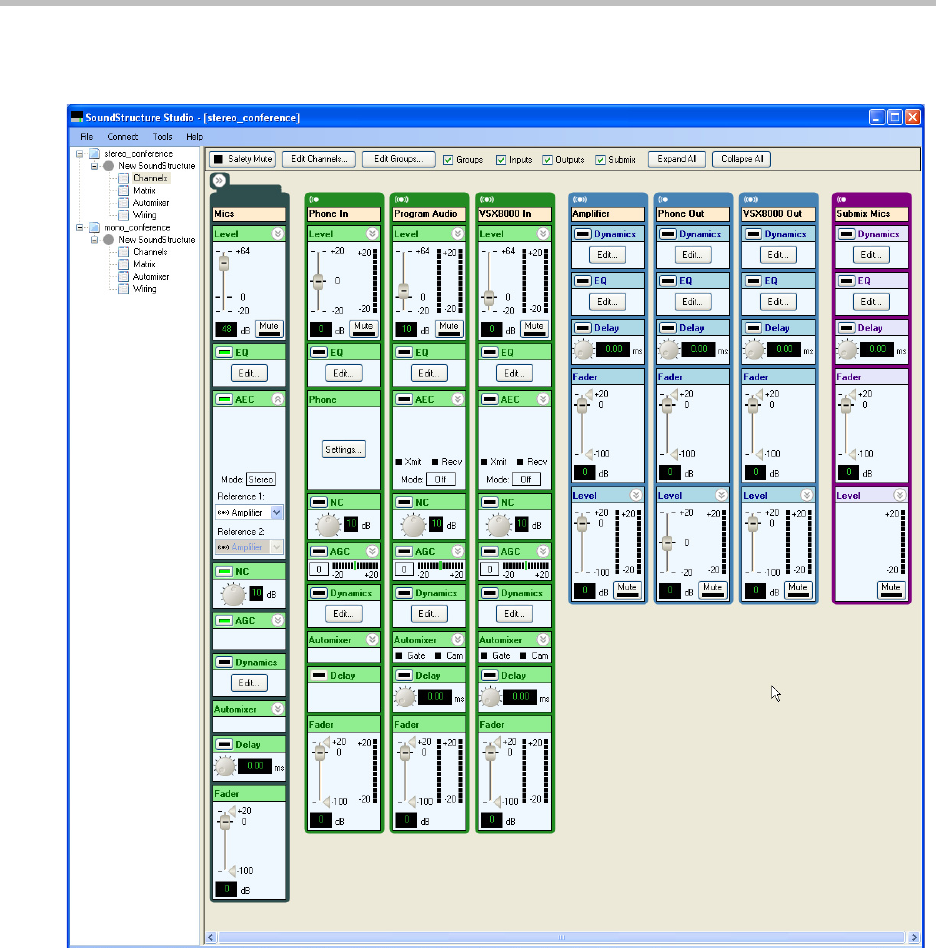The width and height of the screenshot is (936, 948).
Task: Enable the Mics EQ toggle
Action: click(222, 352)
